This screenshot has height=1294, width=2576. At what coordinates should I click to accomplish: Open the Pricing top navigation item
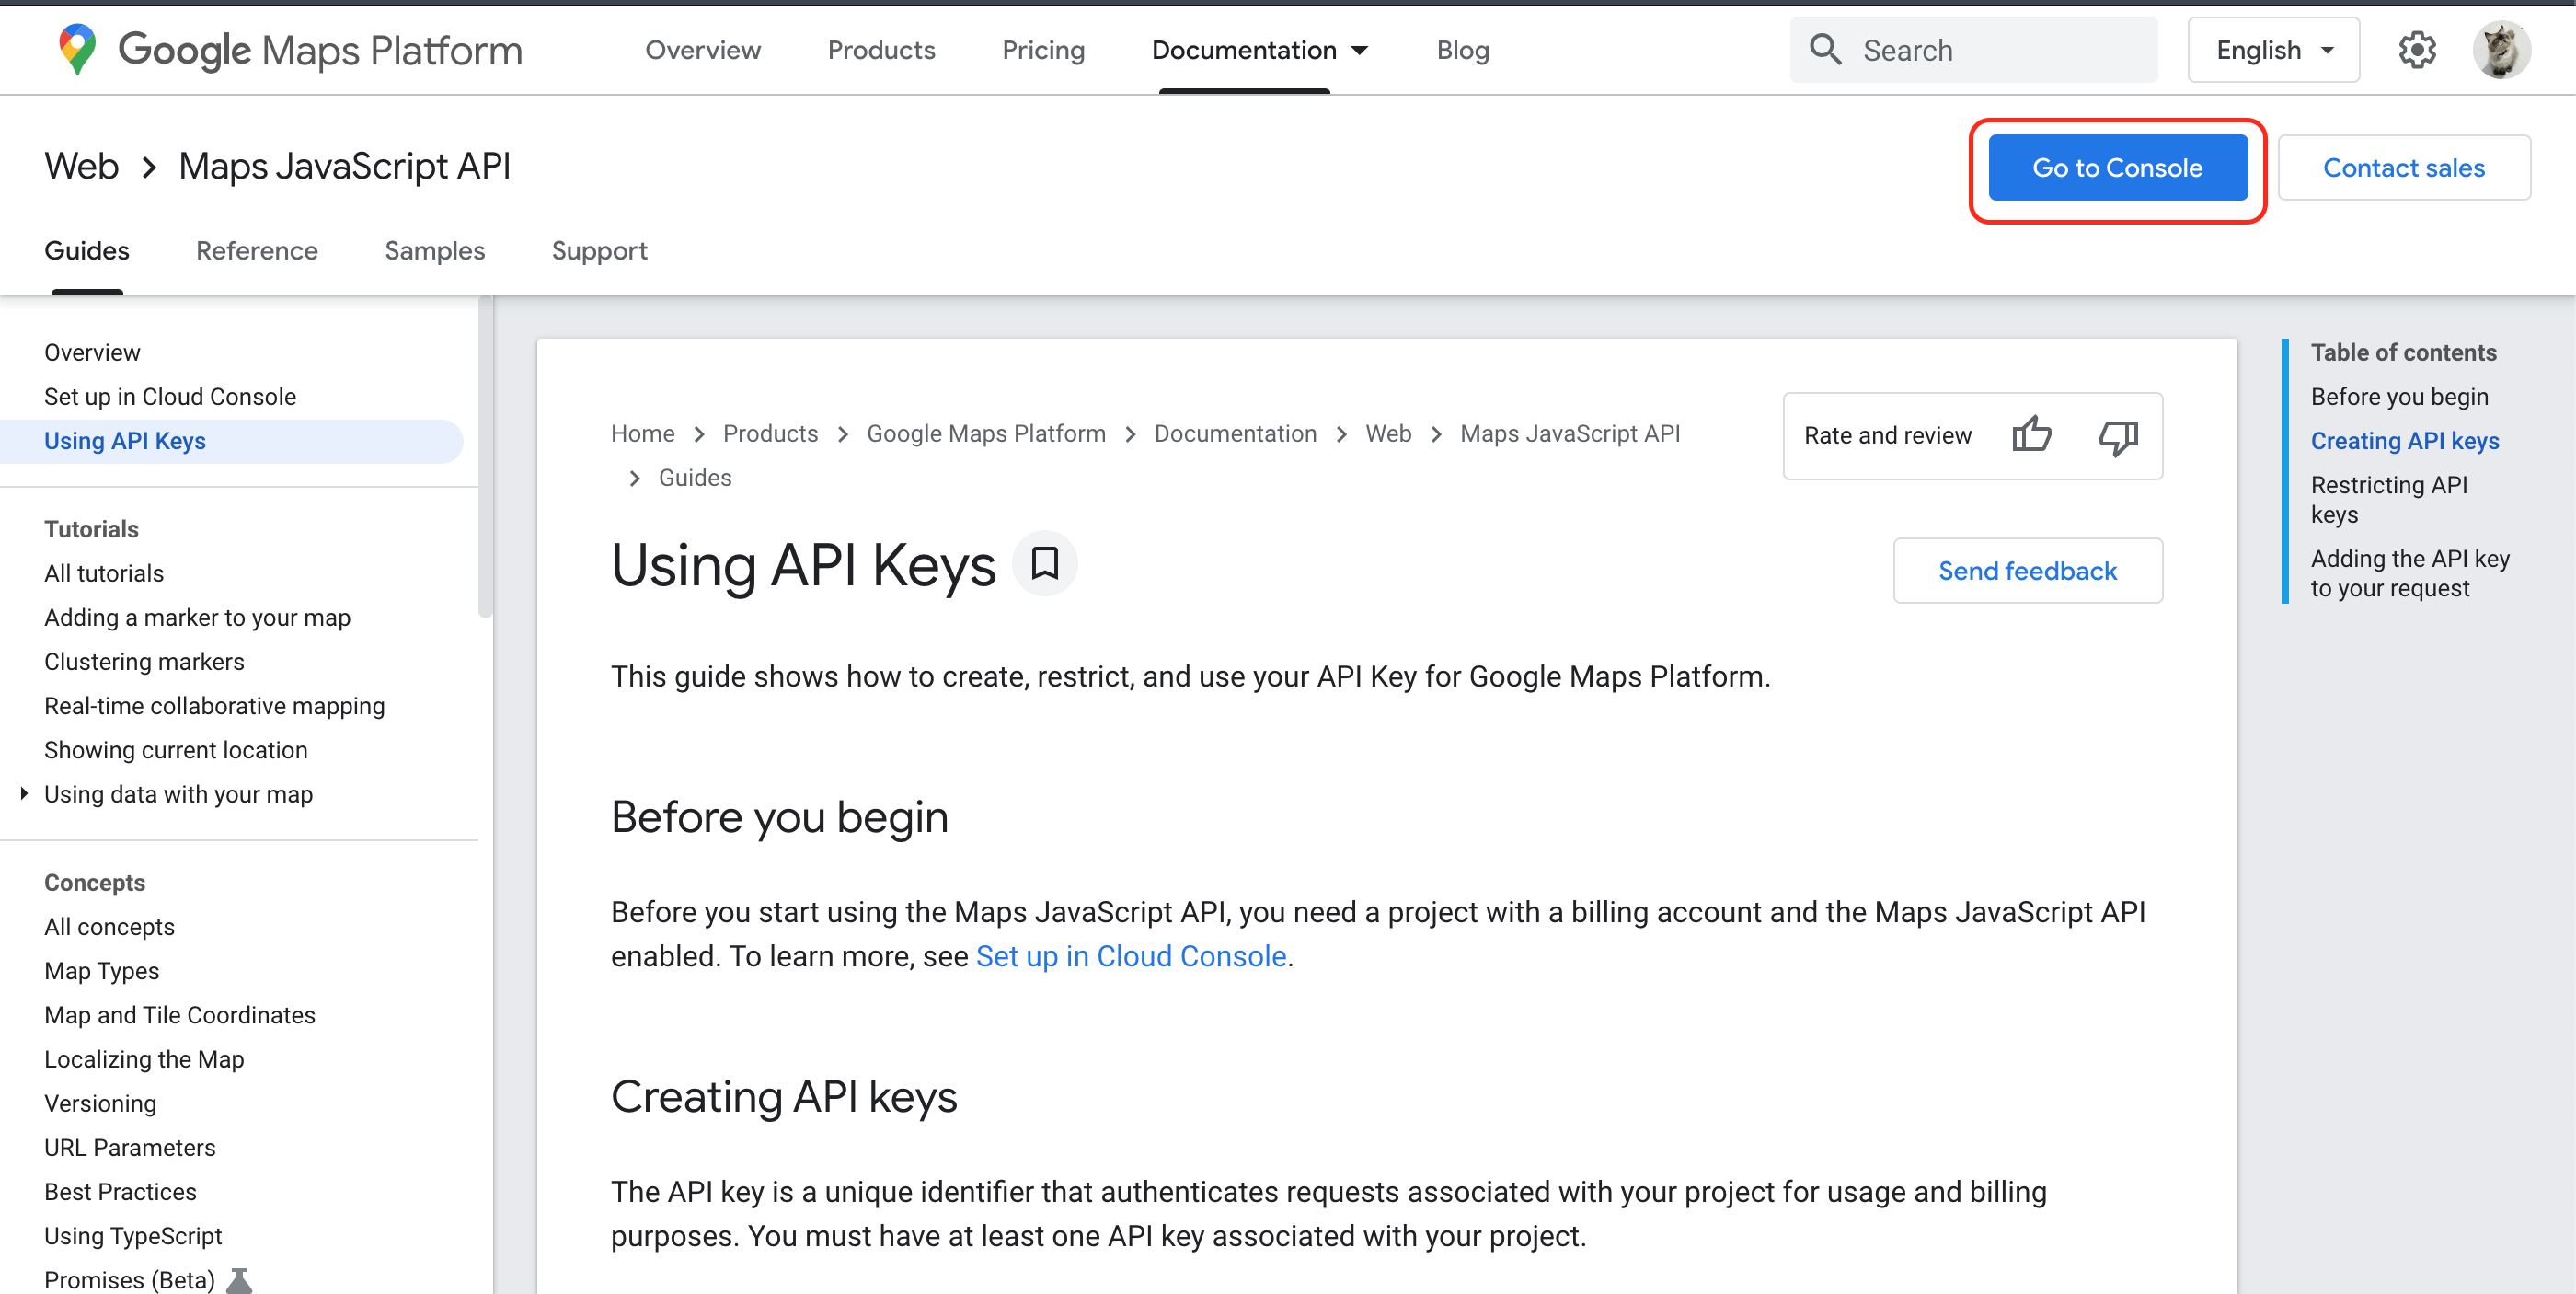[x=1043, y=50]
